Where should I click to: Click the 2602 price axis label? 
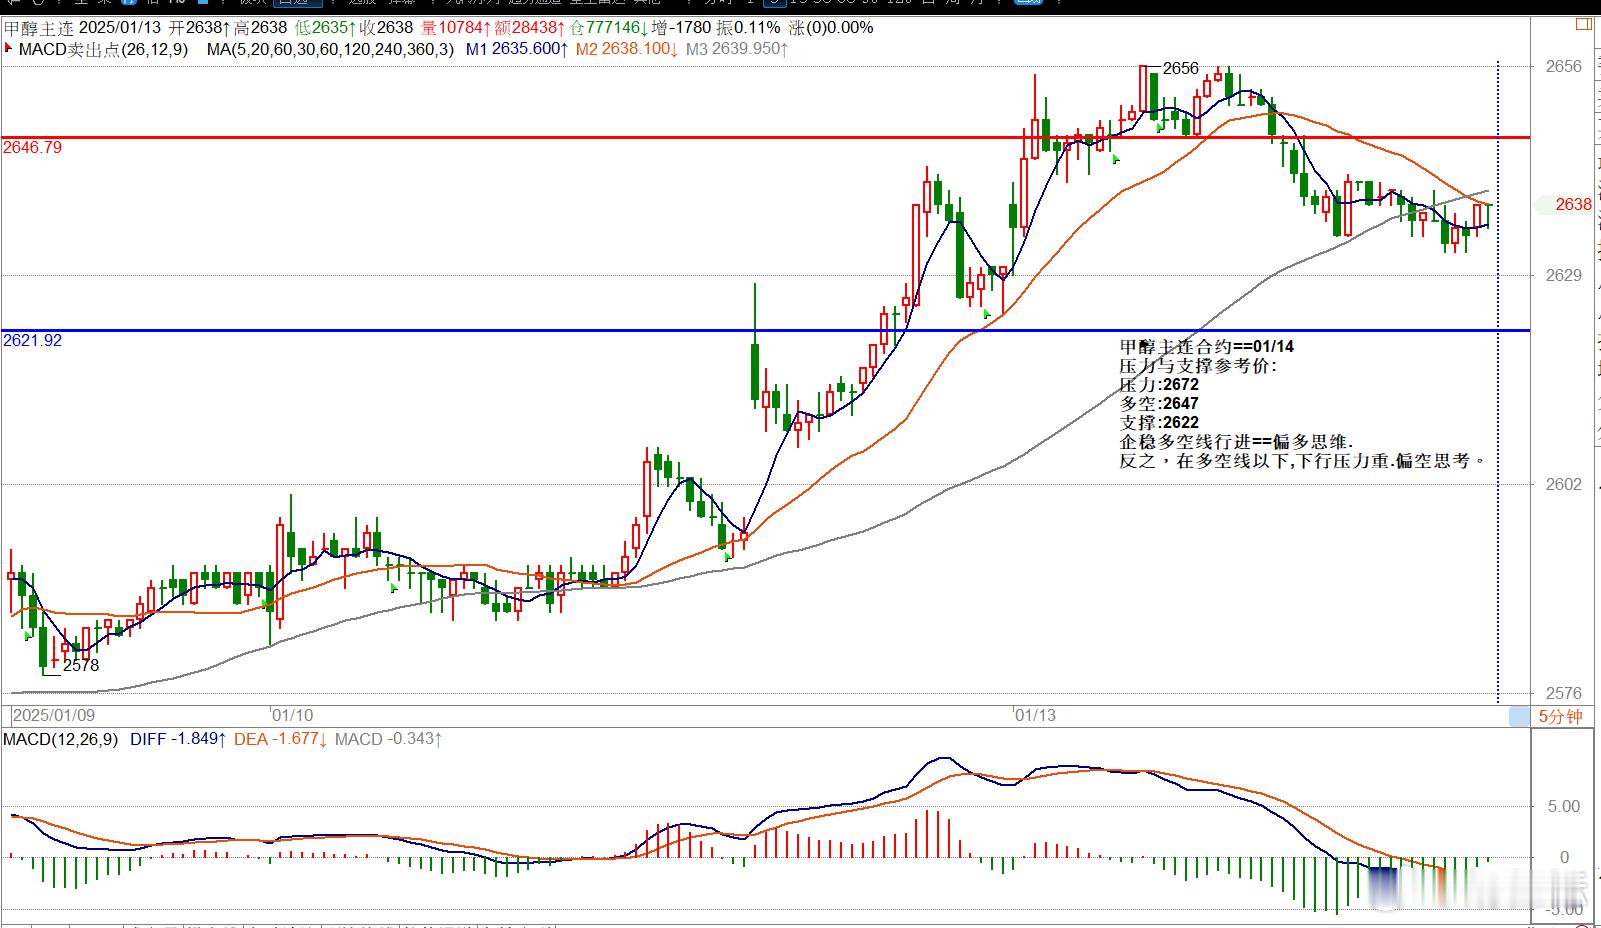[x=1564, y=484]
